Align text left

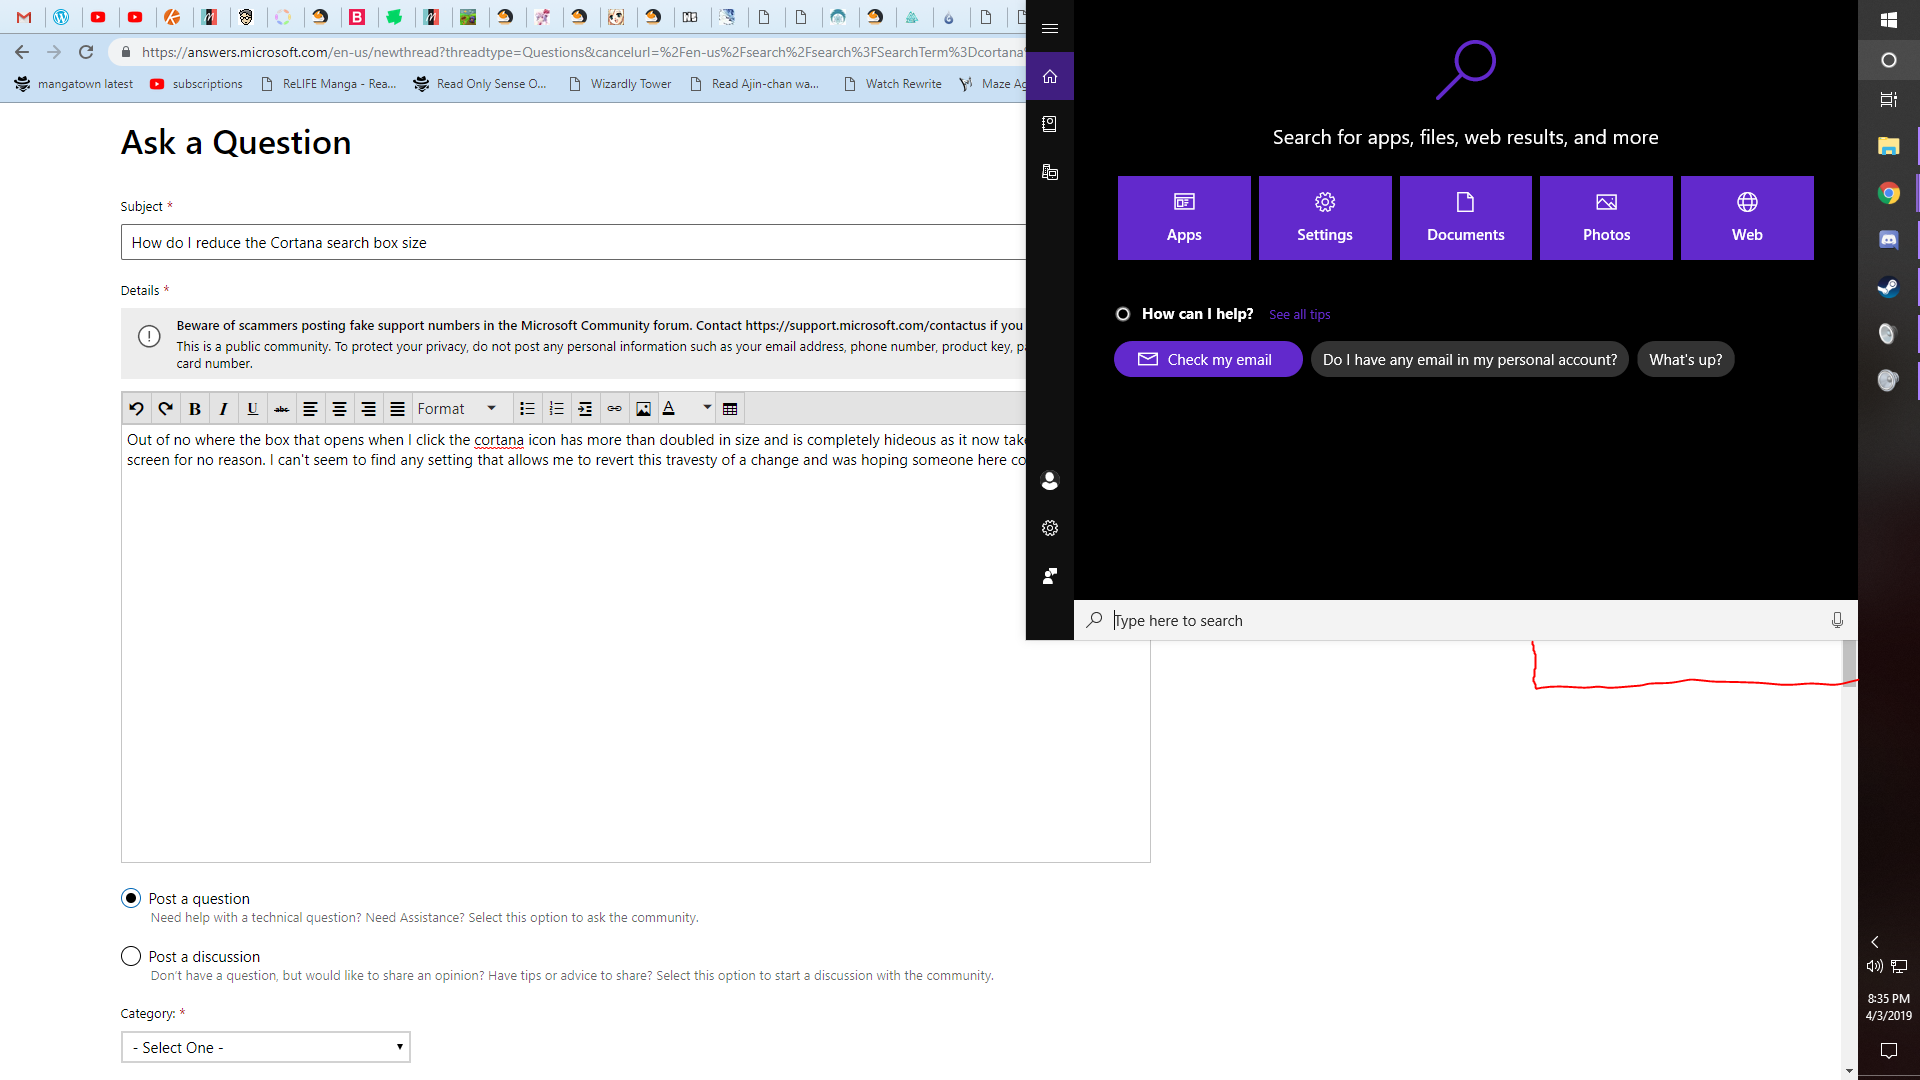coord(310,408)
